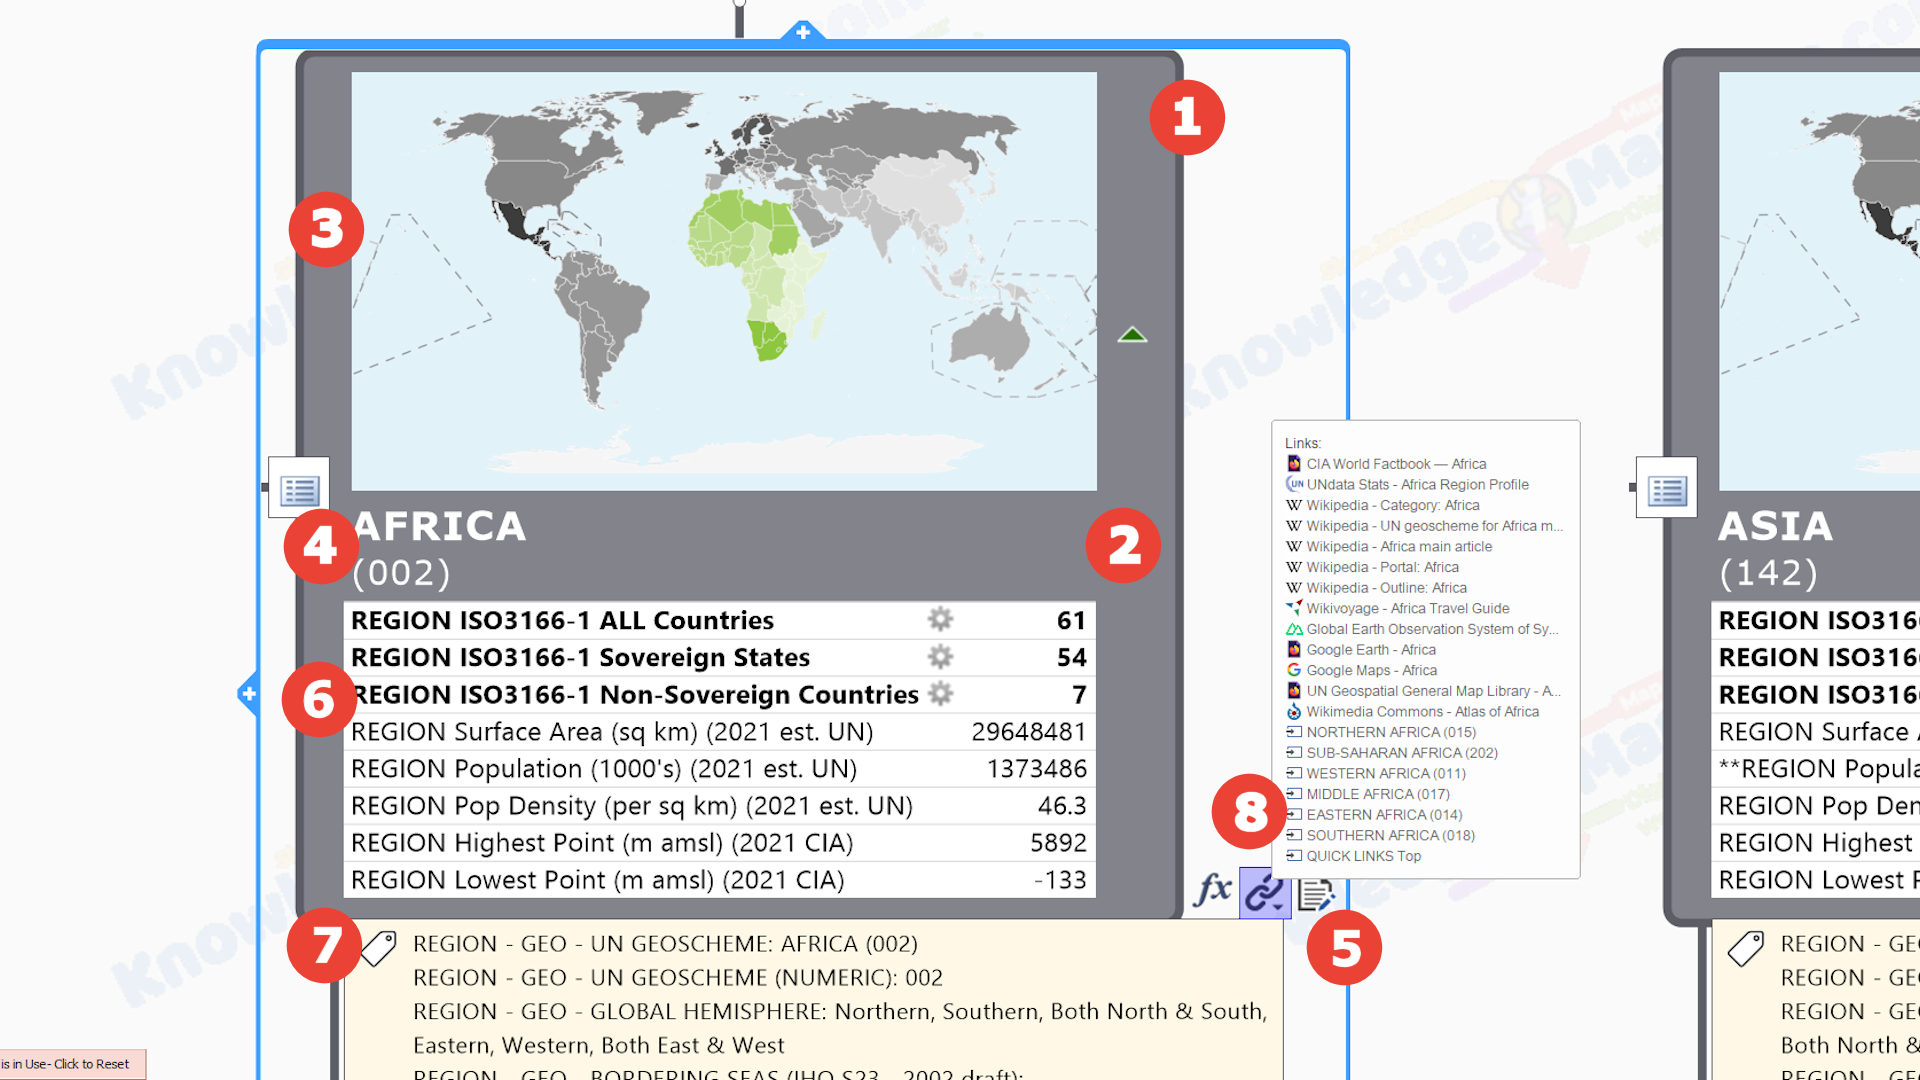Click the fx formula icon on Africa topic
The width and height of the screenshot is (1920, 1080).
click(1212, 889)
